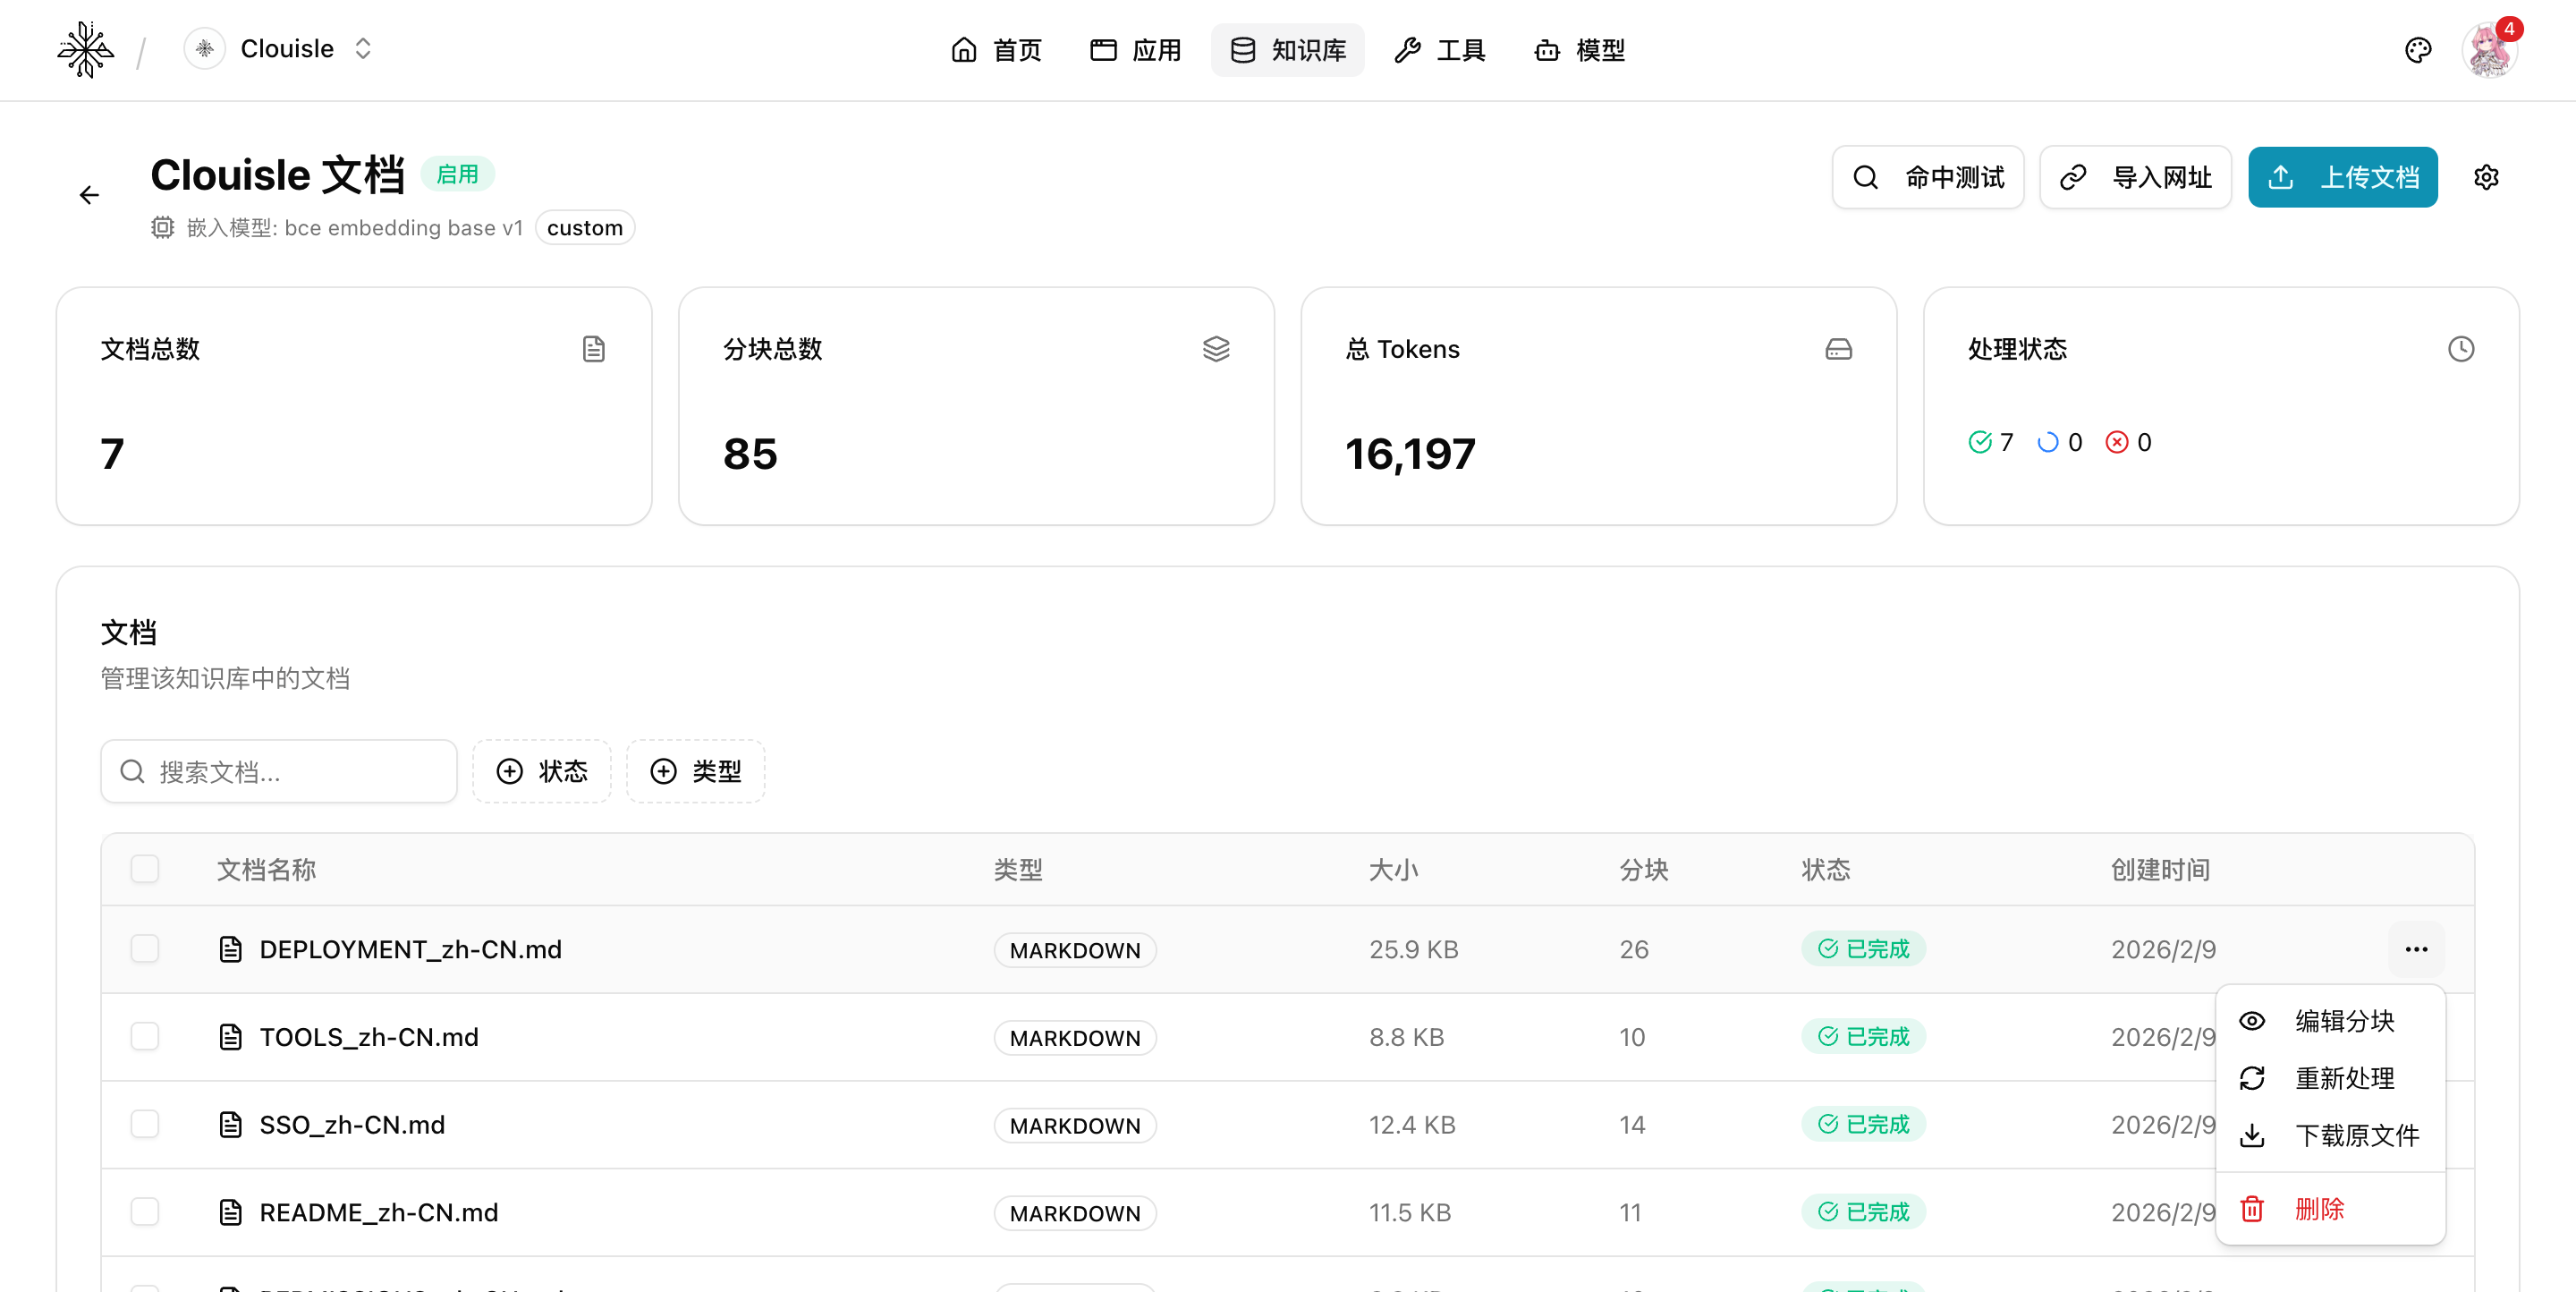This screenshot has width=2576, height=1292.
Task: Click the 上传文档 button
Action: tap(2342, 178)
